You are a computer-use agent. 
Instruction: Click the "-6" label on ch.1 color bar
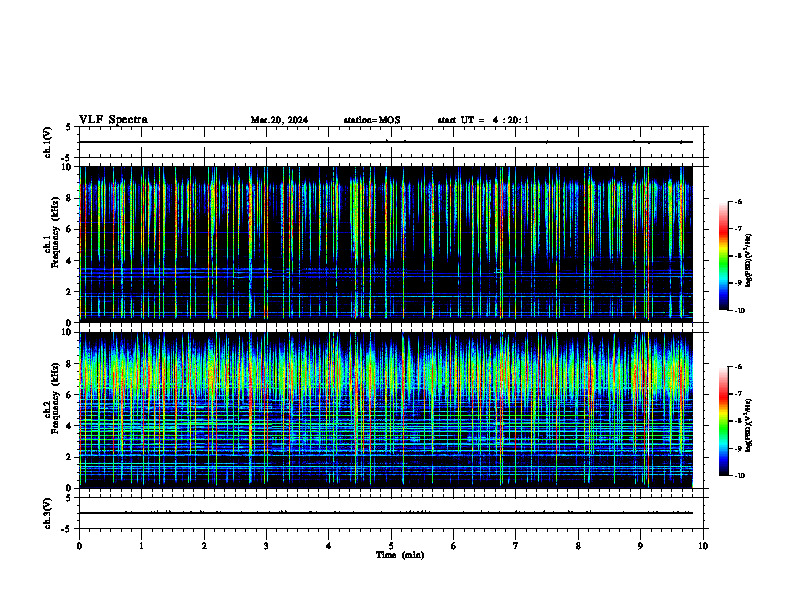[x=738, y=202]
